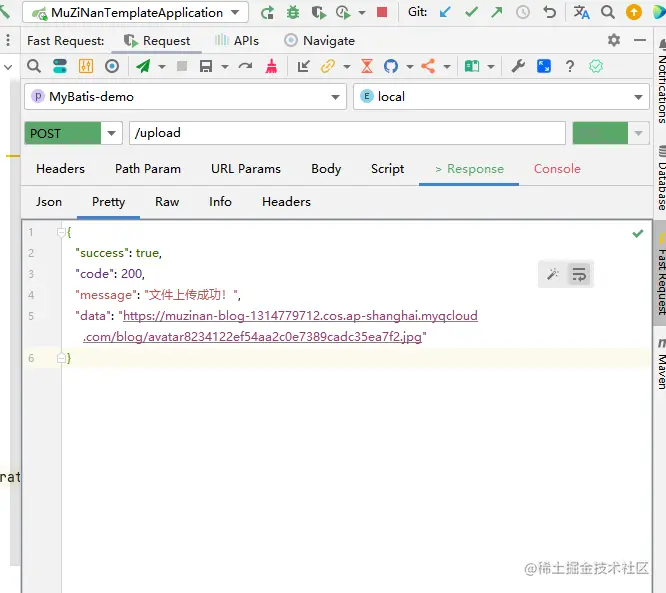666x593 pixels.
Task: Click the circular target icon
Action: [112, 66]
